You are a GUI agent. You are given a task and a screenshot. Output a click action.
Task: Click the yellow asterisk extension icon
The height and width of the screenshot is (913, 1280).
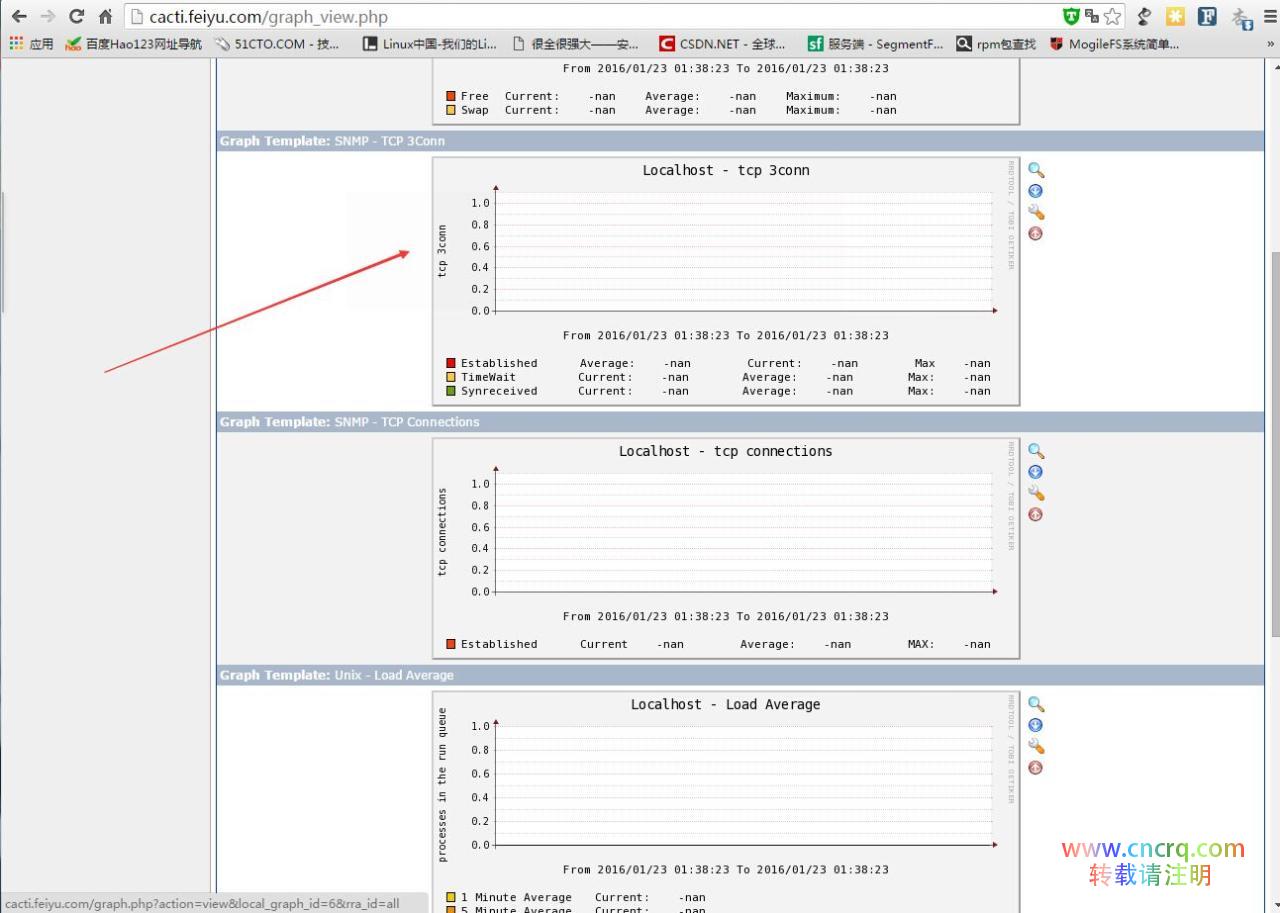coord(1175,16)
